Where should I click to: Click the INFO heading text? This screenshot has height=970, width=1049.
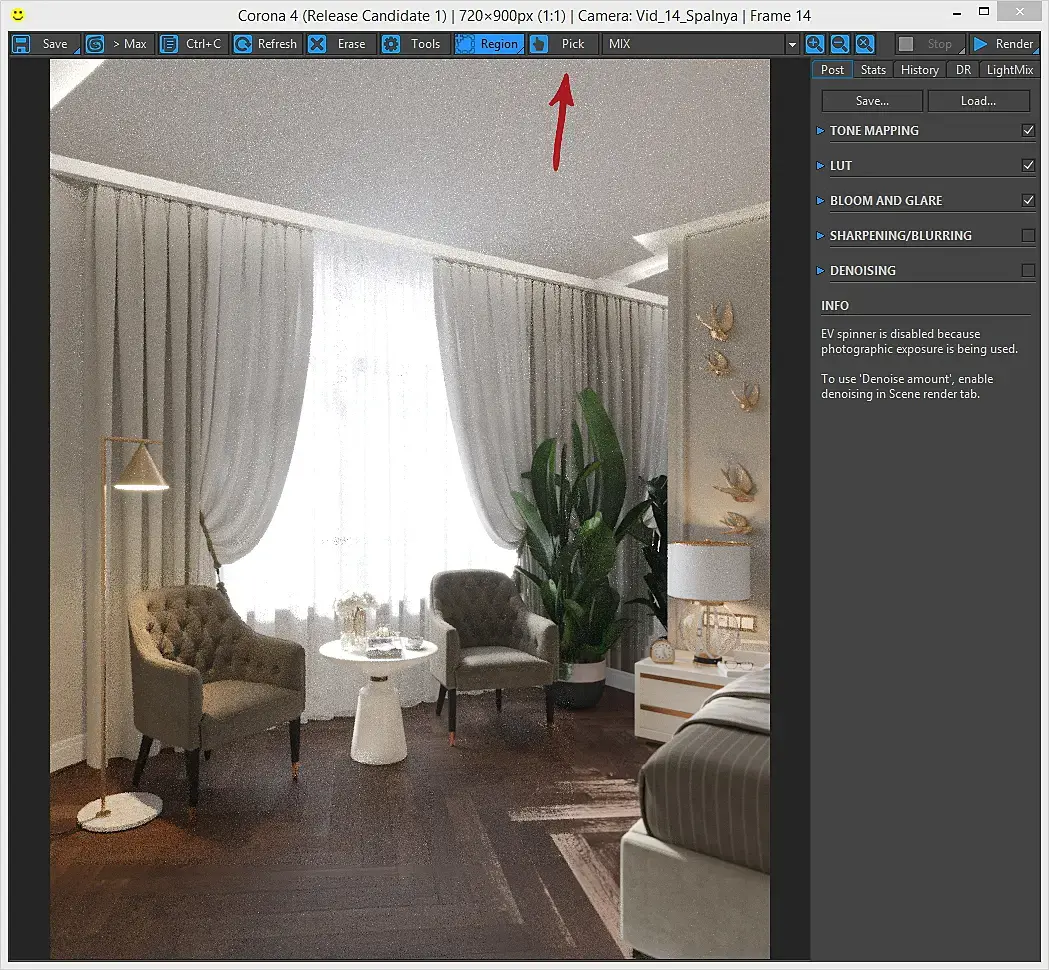pyautogui.click(x=835, y=306)
